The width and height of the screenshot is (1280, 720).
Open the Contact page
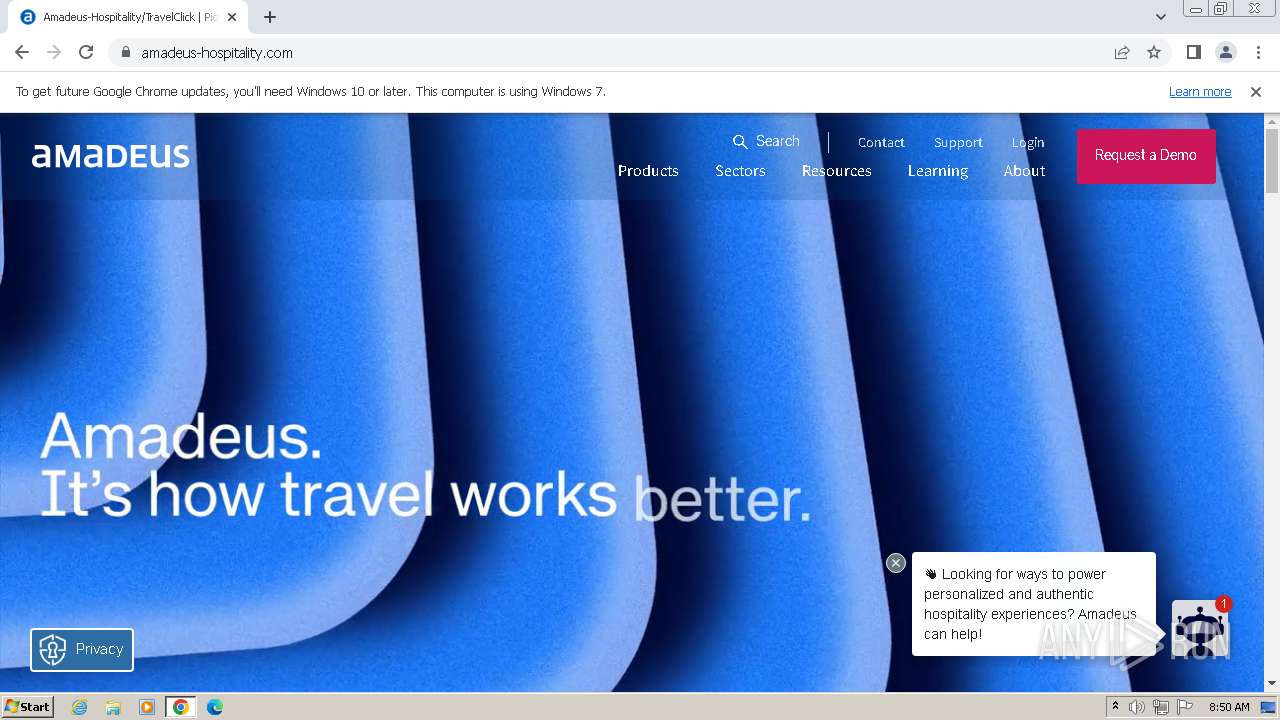point(881,142)
